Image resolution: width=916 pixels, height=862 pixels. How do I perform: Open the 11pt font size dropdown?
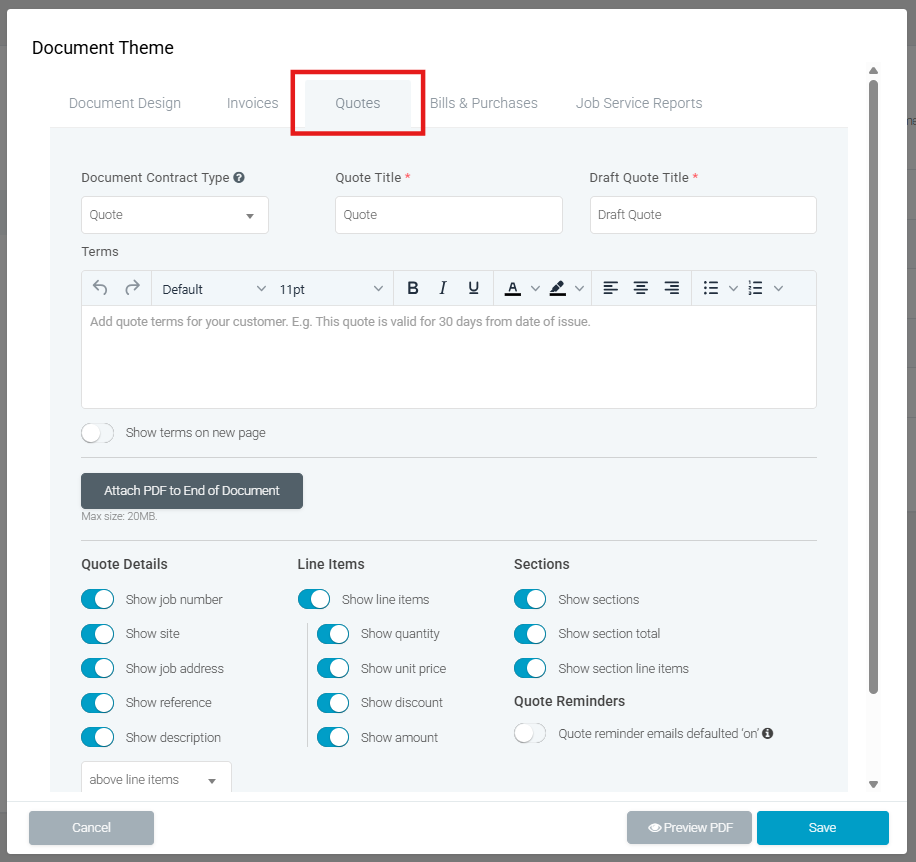(331, 289)
